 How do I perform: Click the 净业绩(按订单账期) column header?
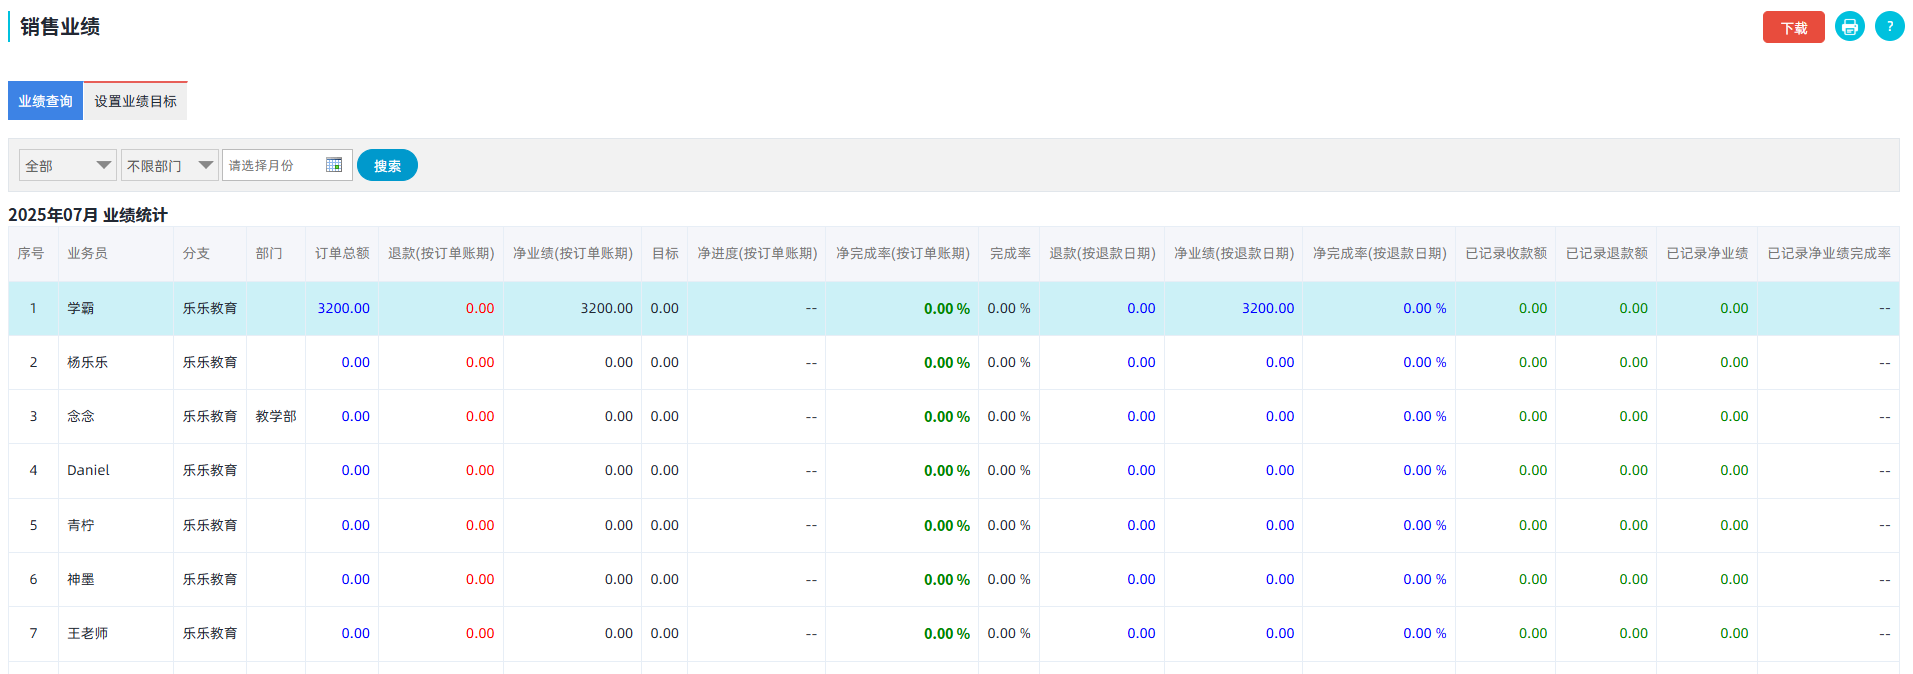tap(573, 254)
